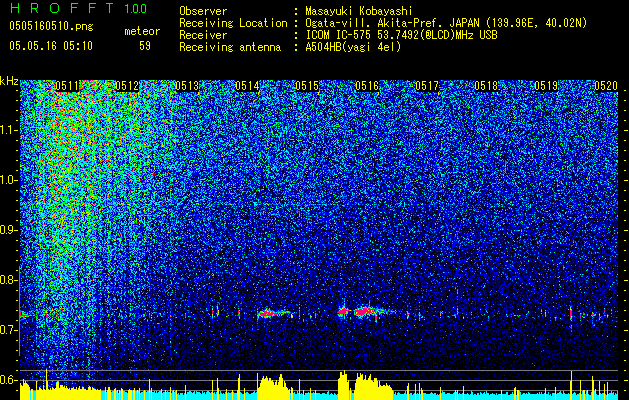Click the Receiving Location label

click(233, 23)
